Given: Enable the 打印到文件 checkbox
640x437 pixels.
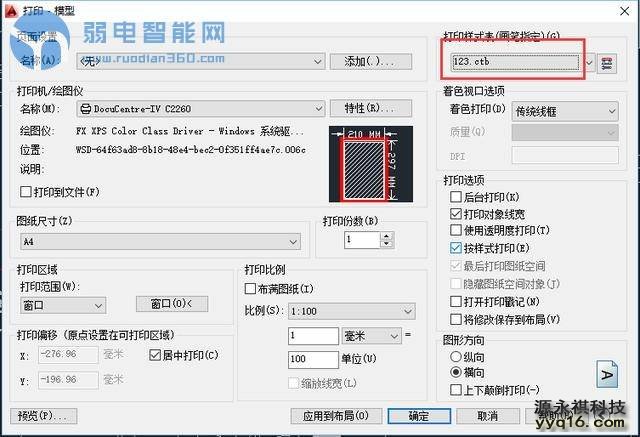Looking at the screenshot, I should point(26,191).
